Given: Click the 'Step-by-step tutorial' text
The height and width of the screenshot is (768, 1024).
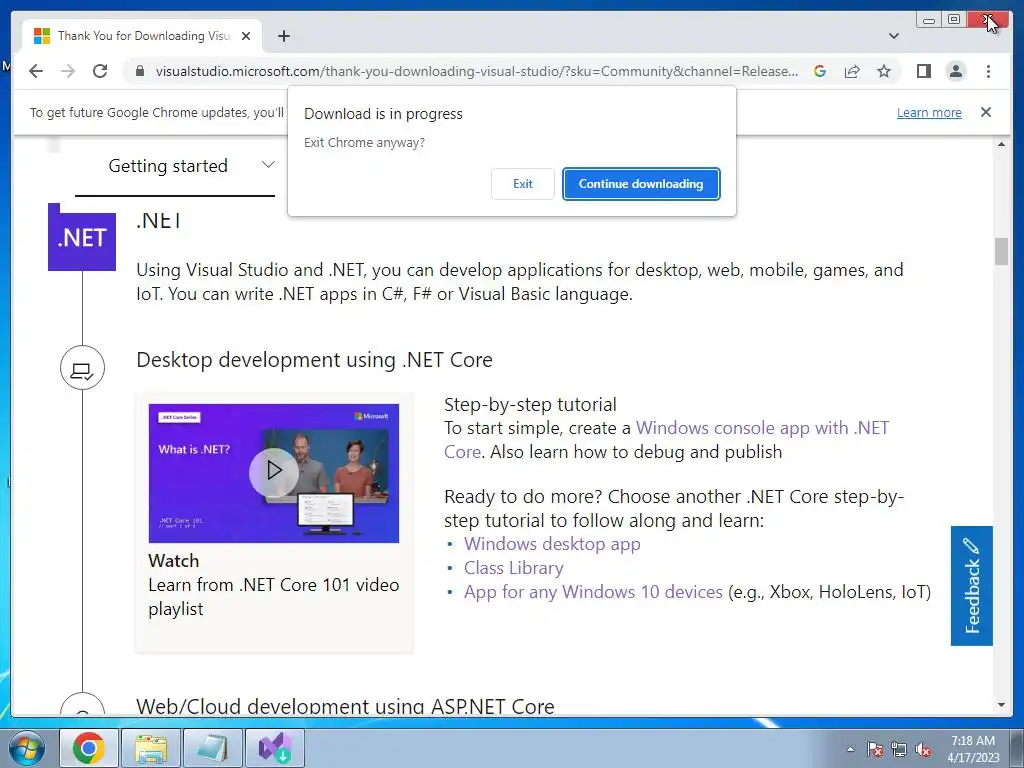Looking at the screenshot, I should point(530,404).
